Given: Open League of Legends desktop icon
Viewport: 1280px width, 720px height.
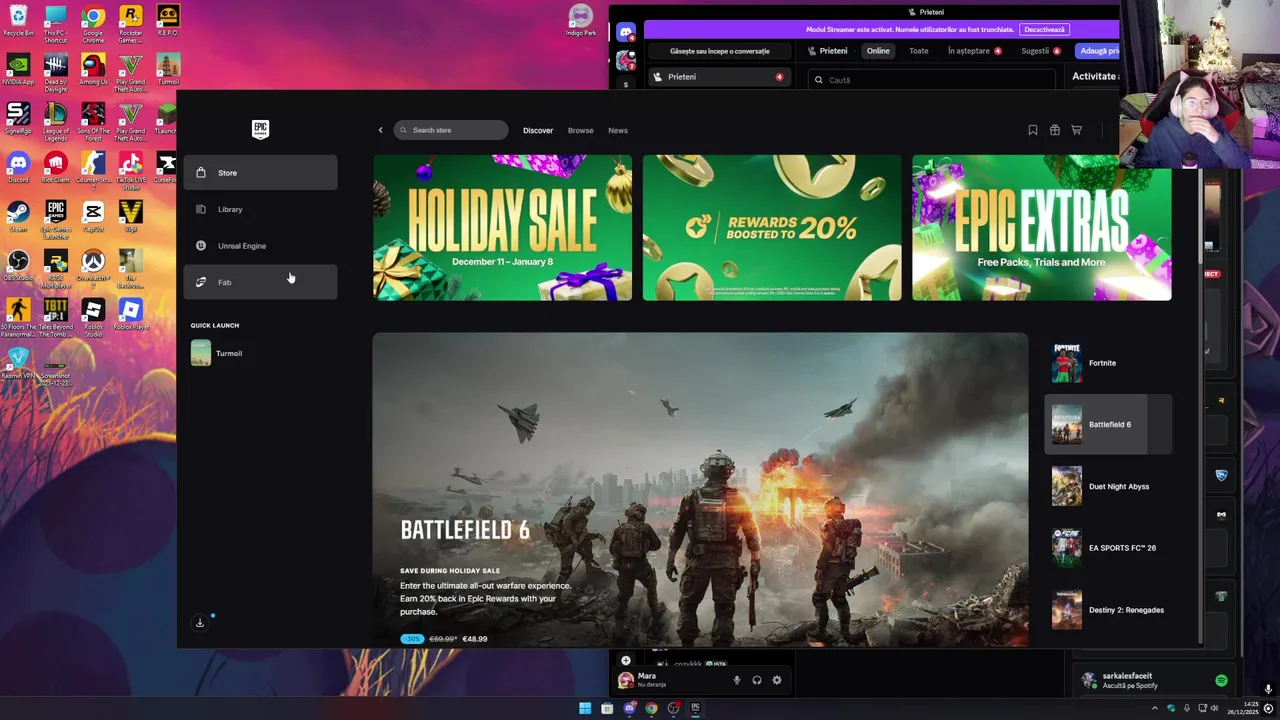Looking at the screenshot, I should [x=56, y=121].
